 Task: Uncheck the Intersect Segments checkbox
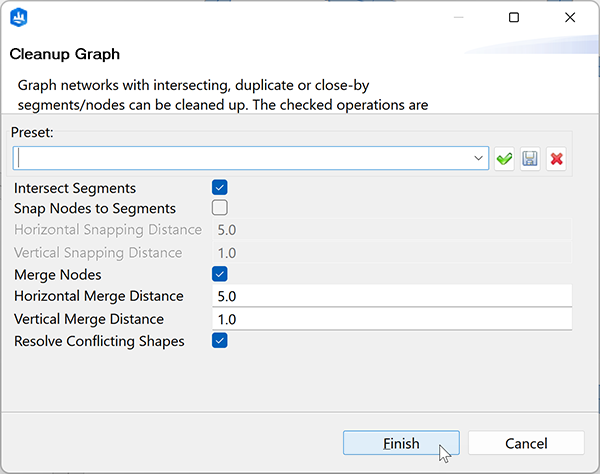[220, 187]
